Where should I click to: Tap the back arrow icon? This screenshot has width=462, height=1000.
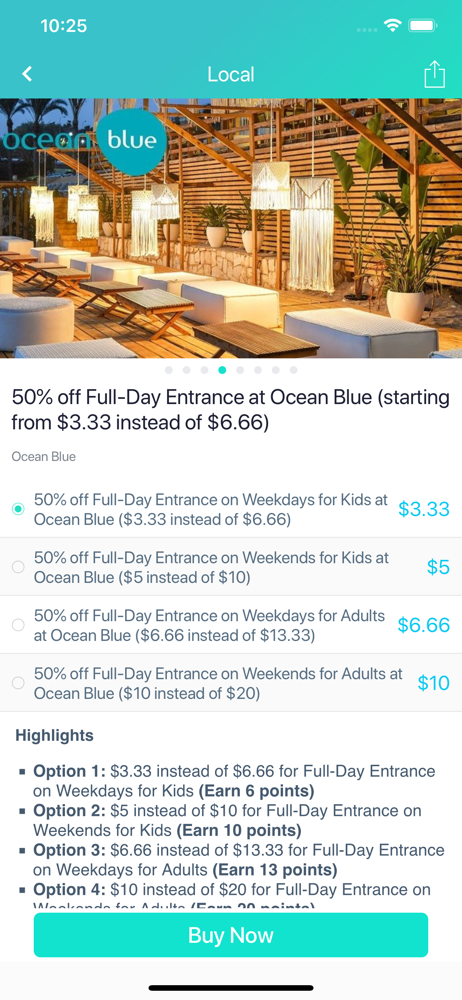coord(27,74)
